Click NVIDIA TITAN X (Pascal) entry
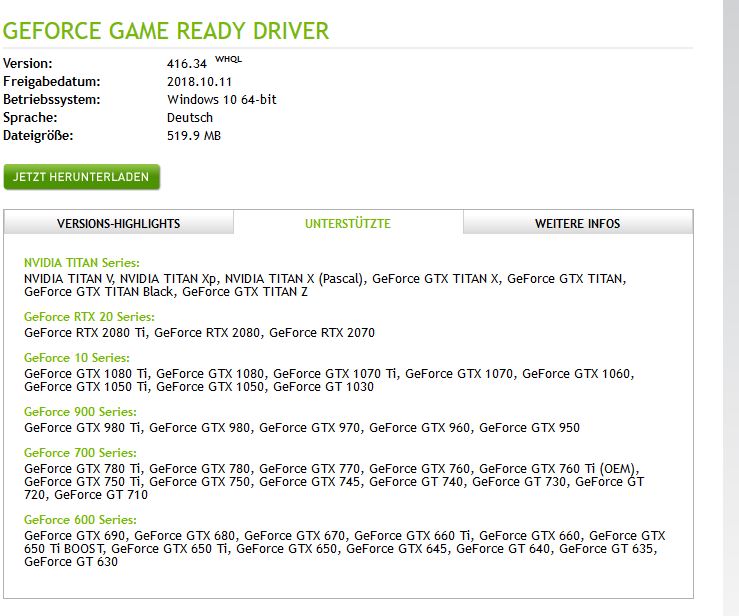 tap(294, 279)
